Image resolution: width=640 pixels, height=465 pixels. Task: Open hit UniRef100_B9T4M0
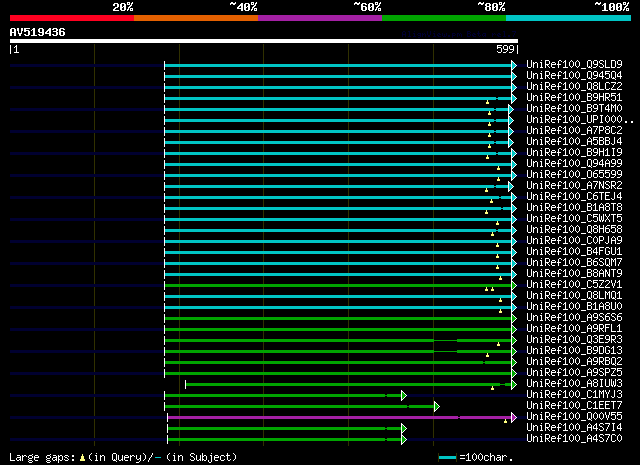(574, 109)
